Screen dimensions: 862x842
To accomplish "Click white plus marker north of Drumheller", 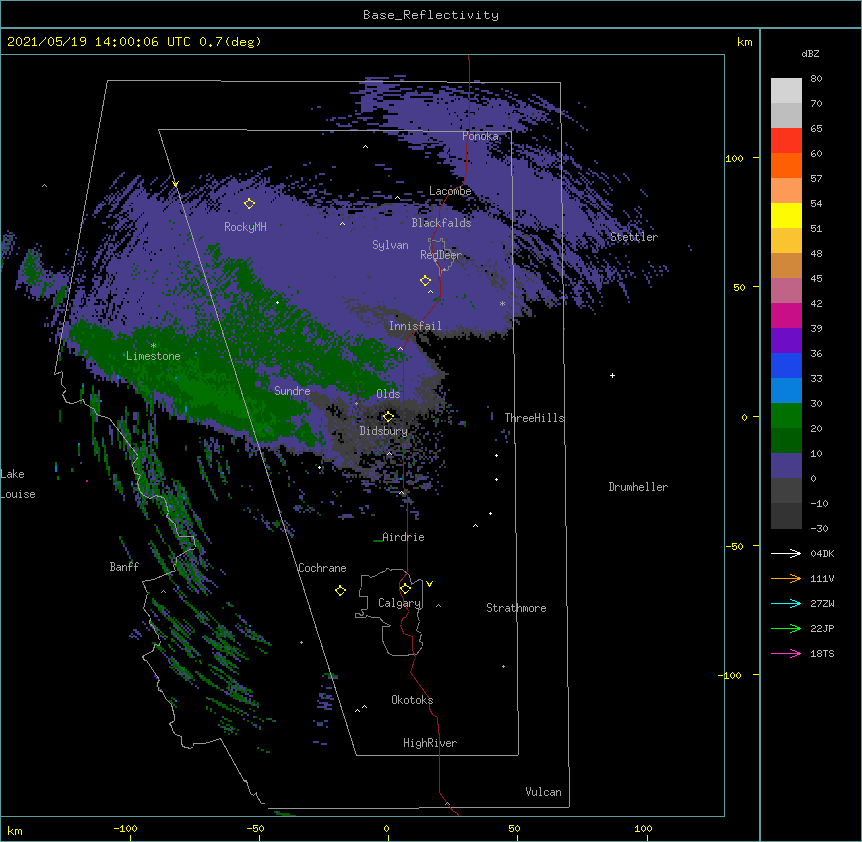I will (x=612, y=375).
